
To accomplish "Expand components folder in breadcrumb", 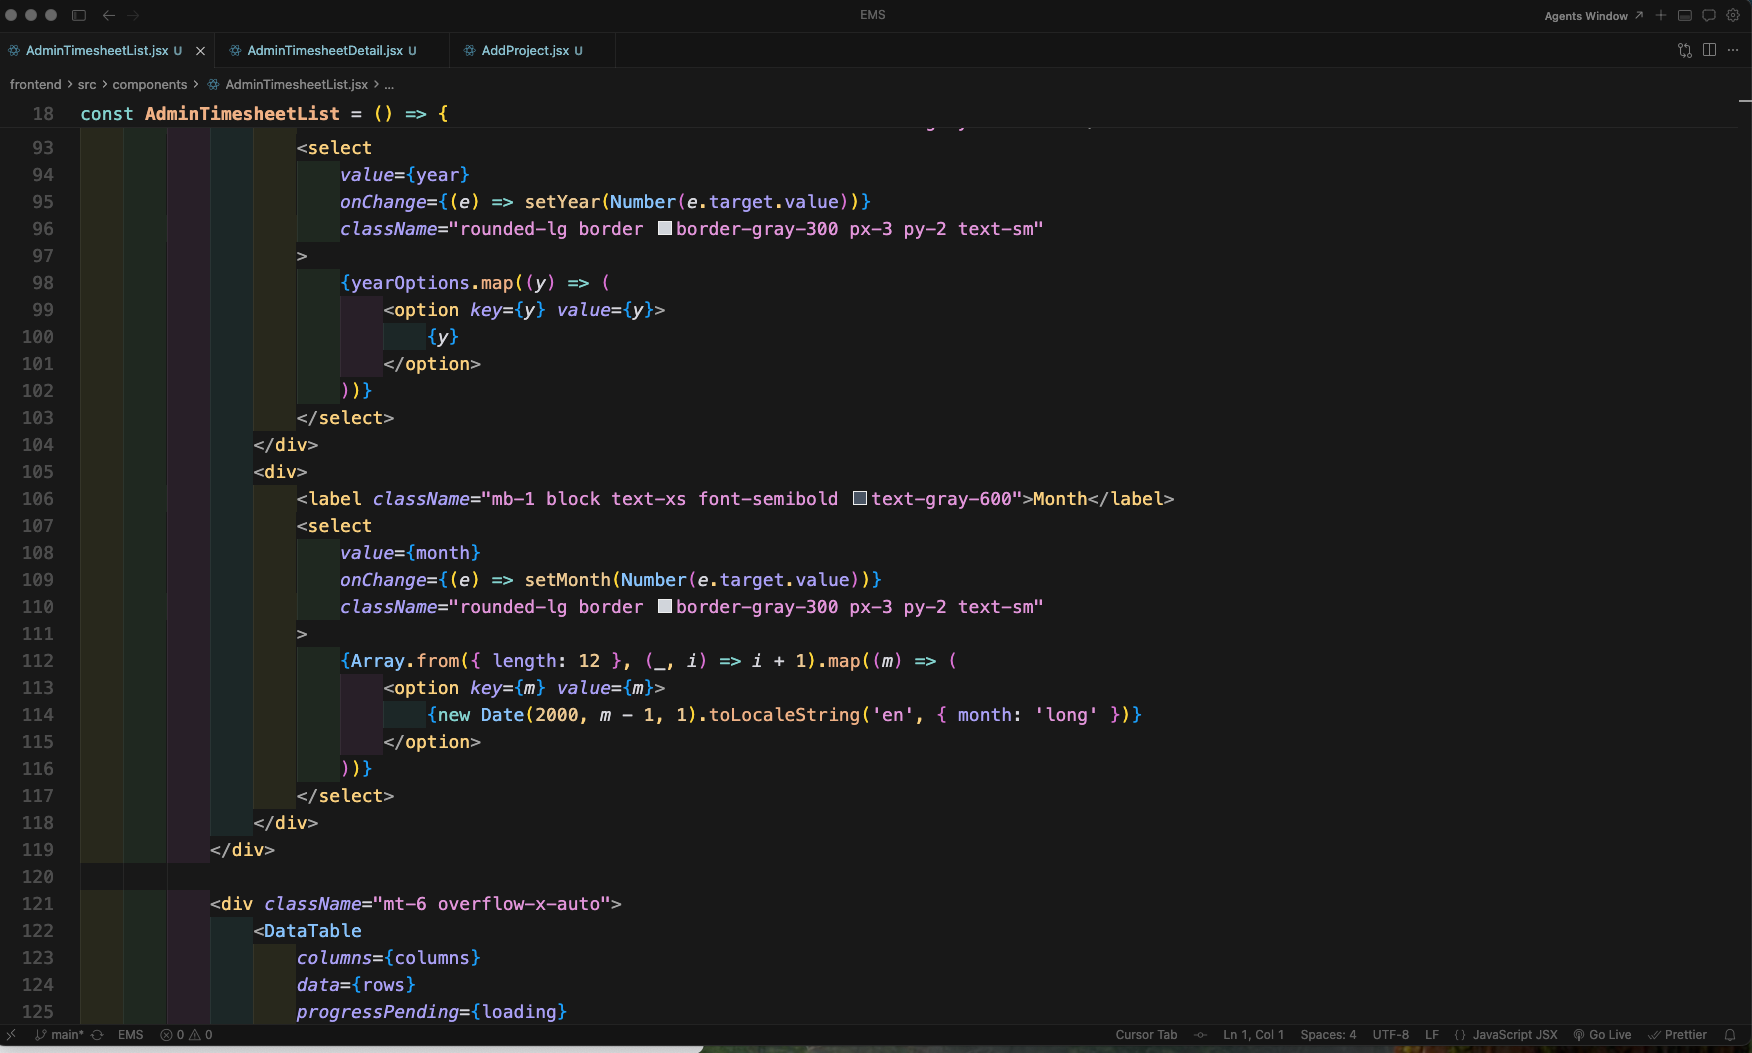I will click(x=150, y=85).
